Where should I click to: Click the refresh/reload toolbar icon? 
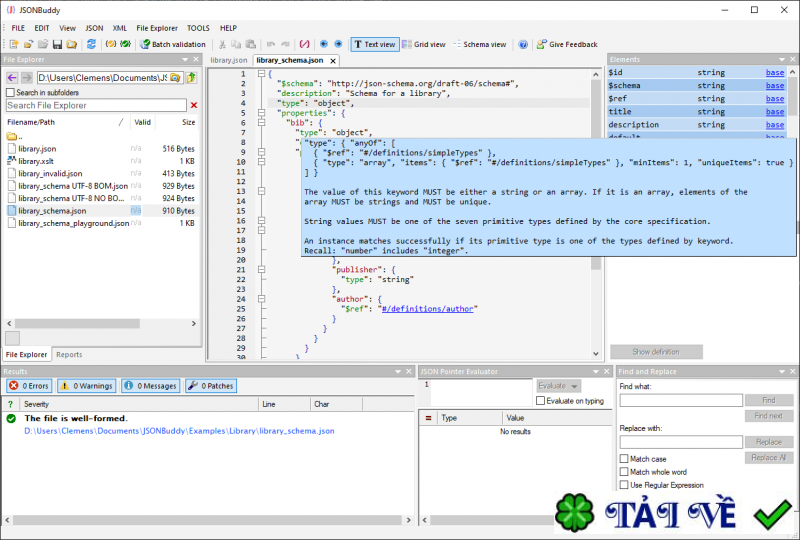(91, 44)
